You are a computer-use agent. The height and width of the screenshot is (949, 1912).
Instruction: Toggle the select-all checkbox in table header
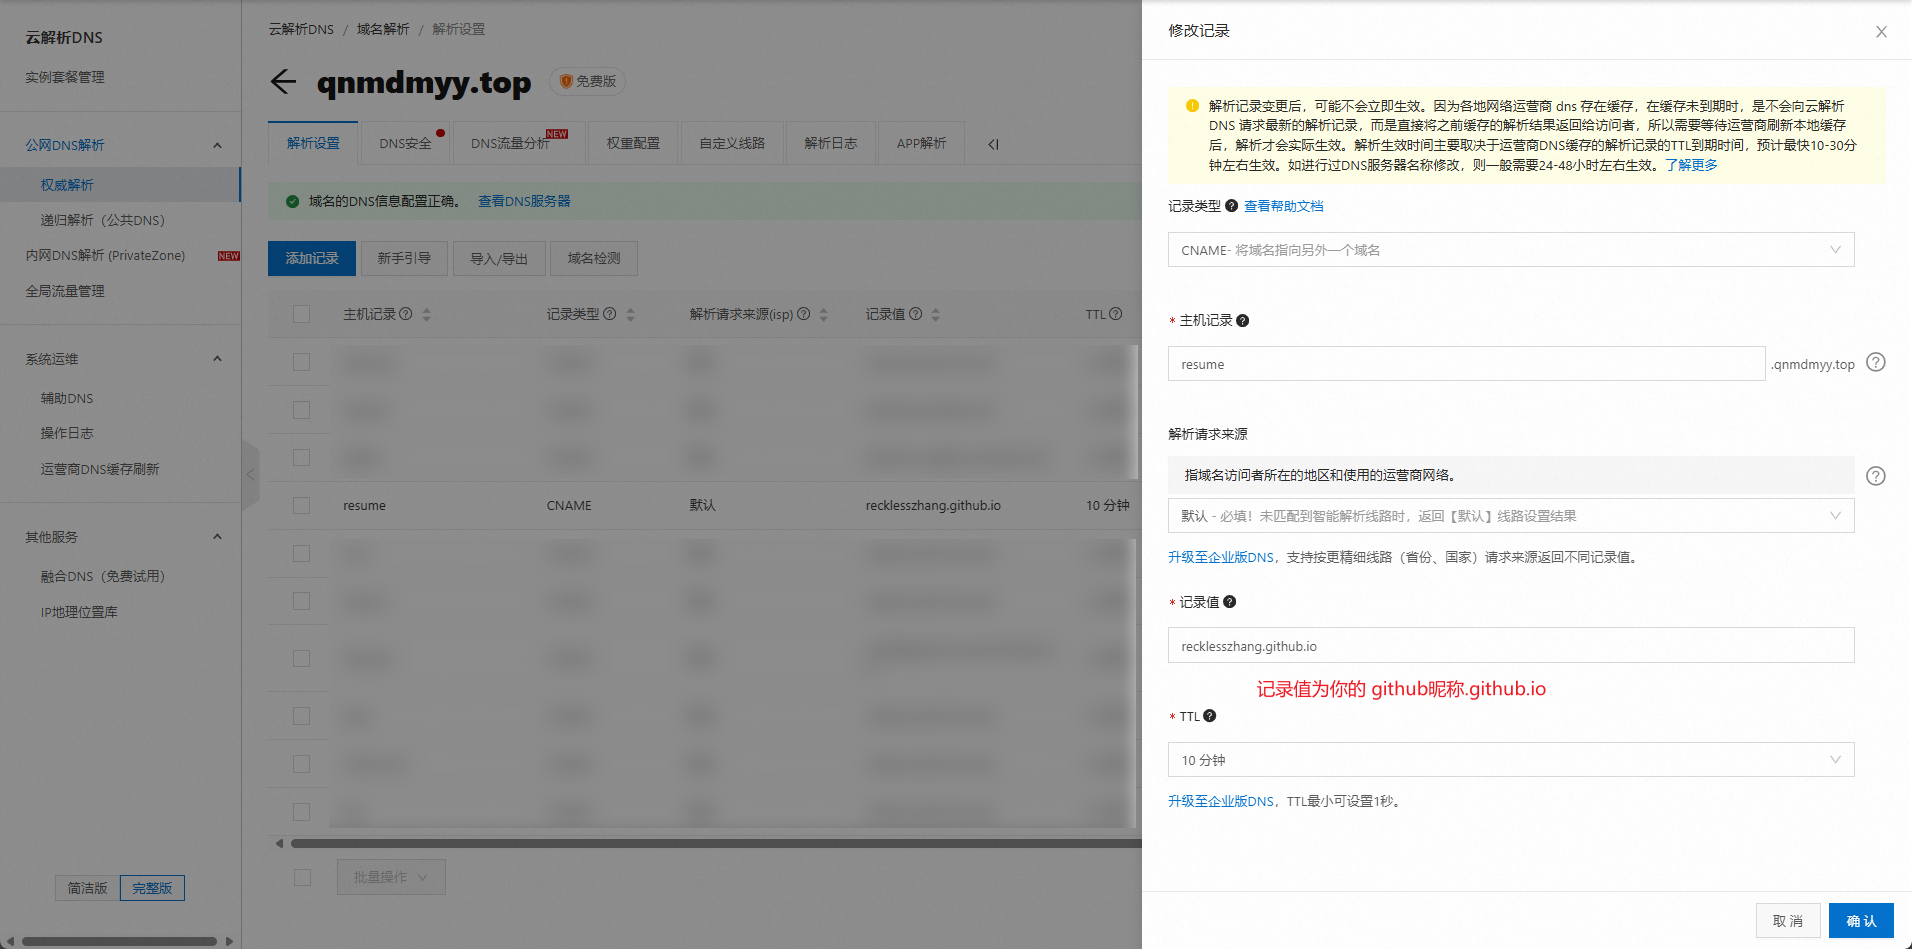(301, 314)
